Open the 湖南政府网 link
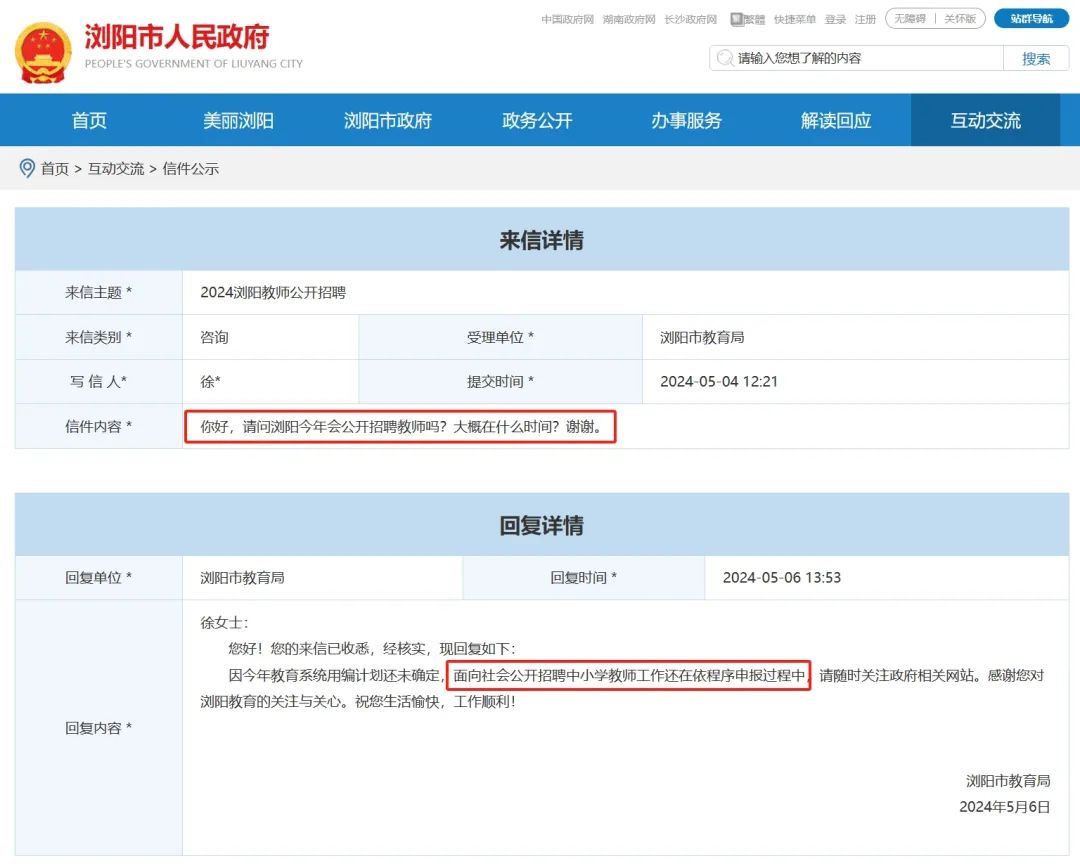Viewport: 1080px width, 868px height. 629,19
